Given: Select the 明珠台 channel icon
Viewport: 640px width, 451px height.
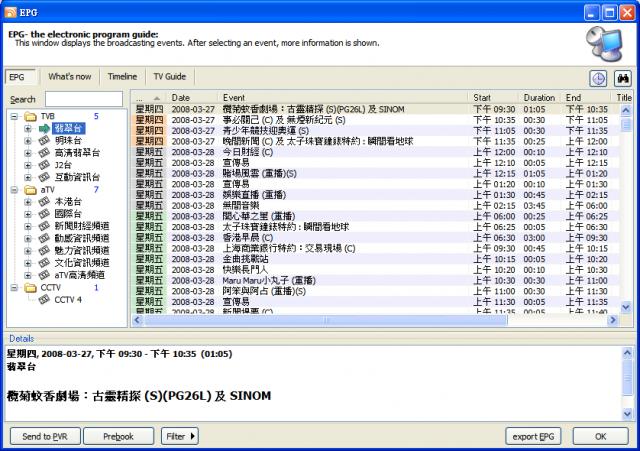Looking at the screenshot, I should coord(44,141).
